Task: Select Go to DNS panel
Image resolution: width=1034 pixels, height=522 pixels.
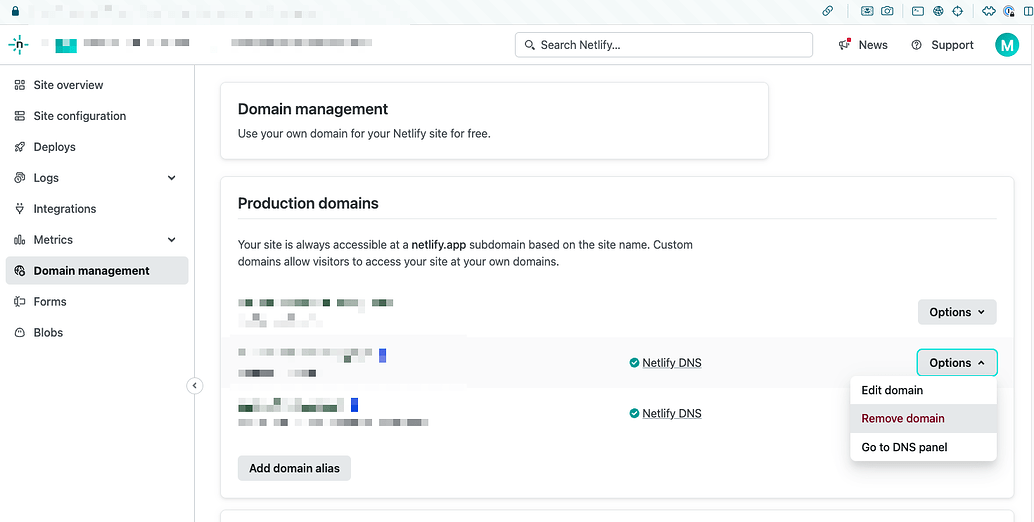Action: pyautogui.click(x=904, y=447)
